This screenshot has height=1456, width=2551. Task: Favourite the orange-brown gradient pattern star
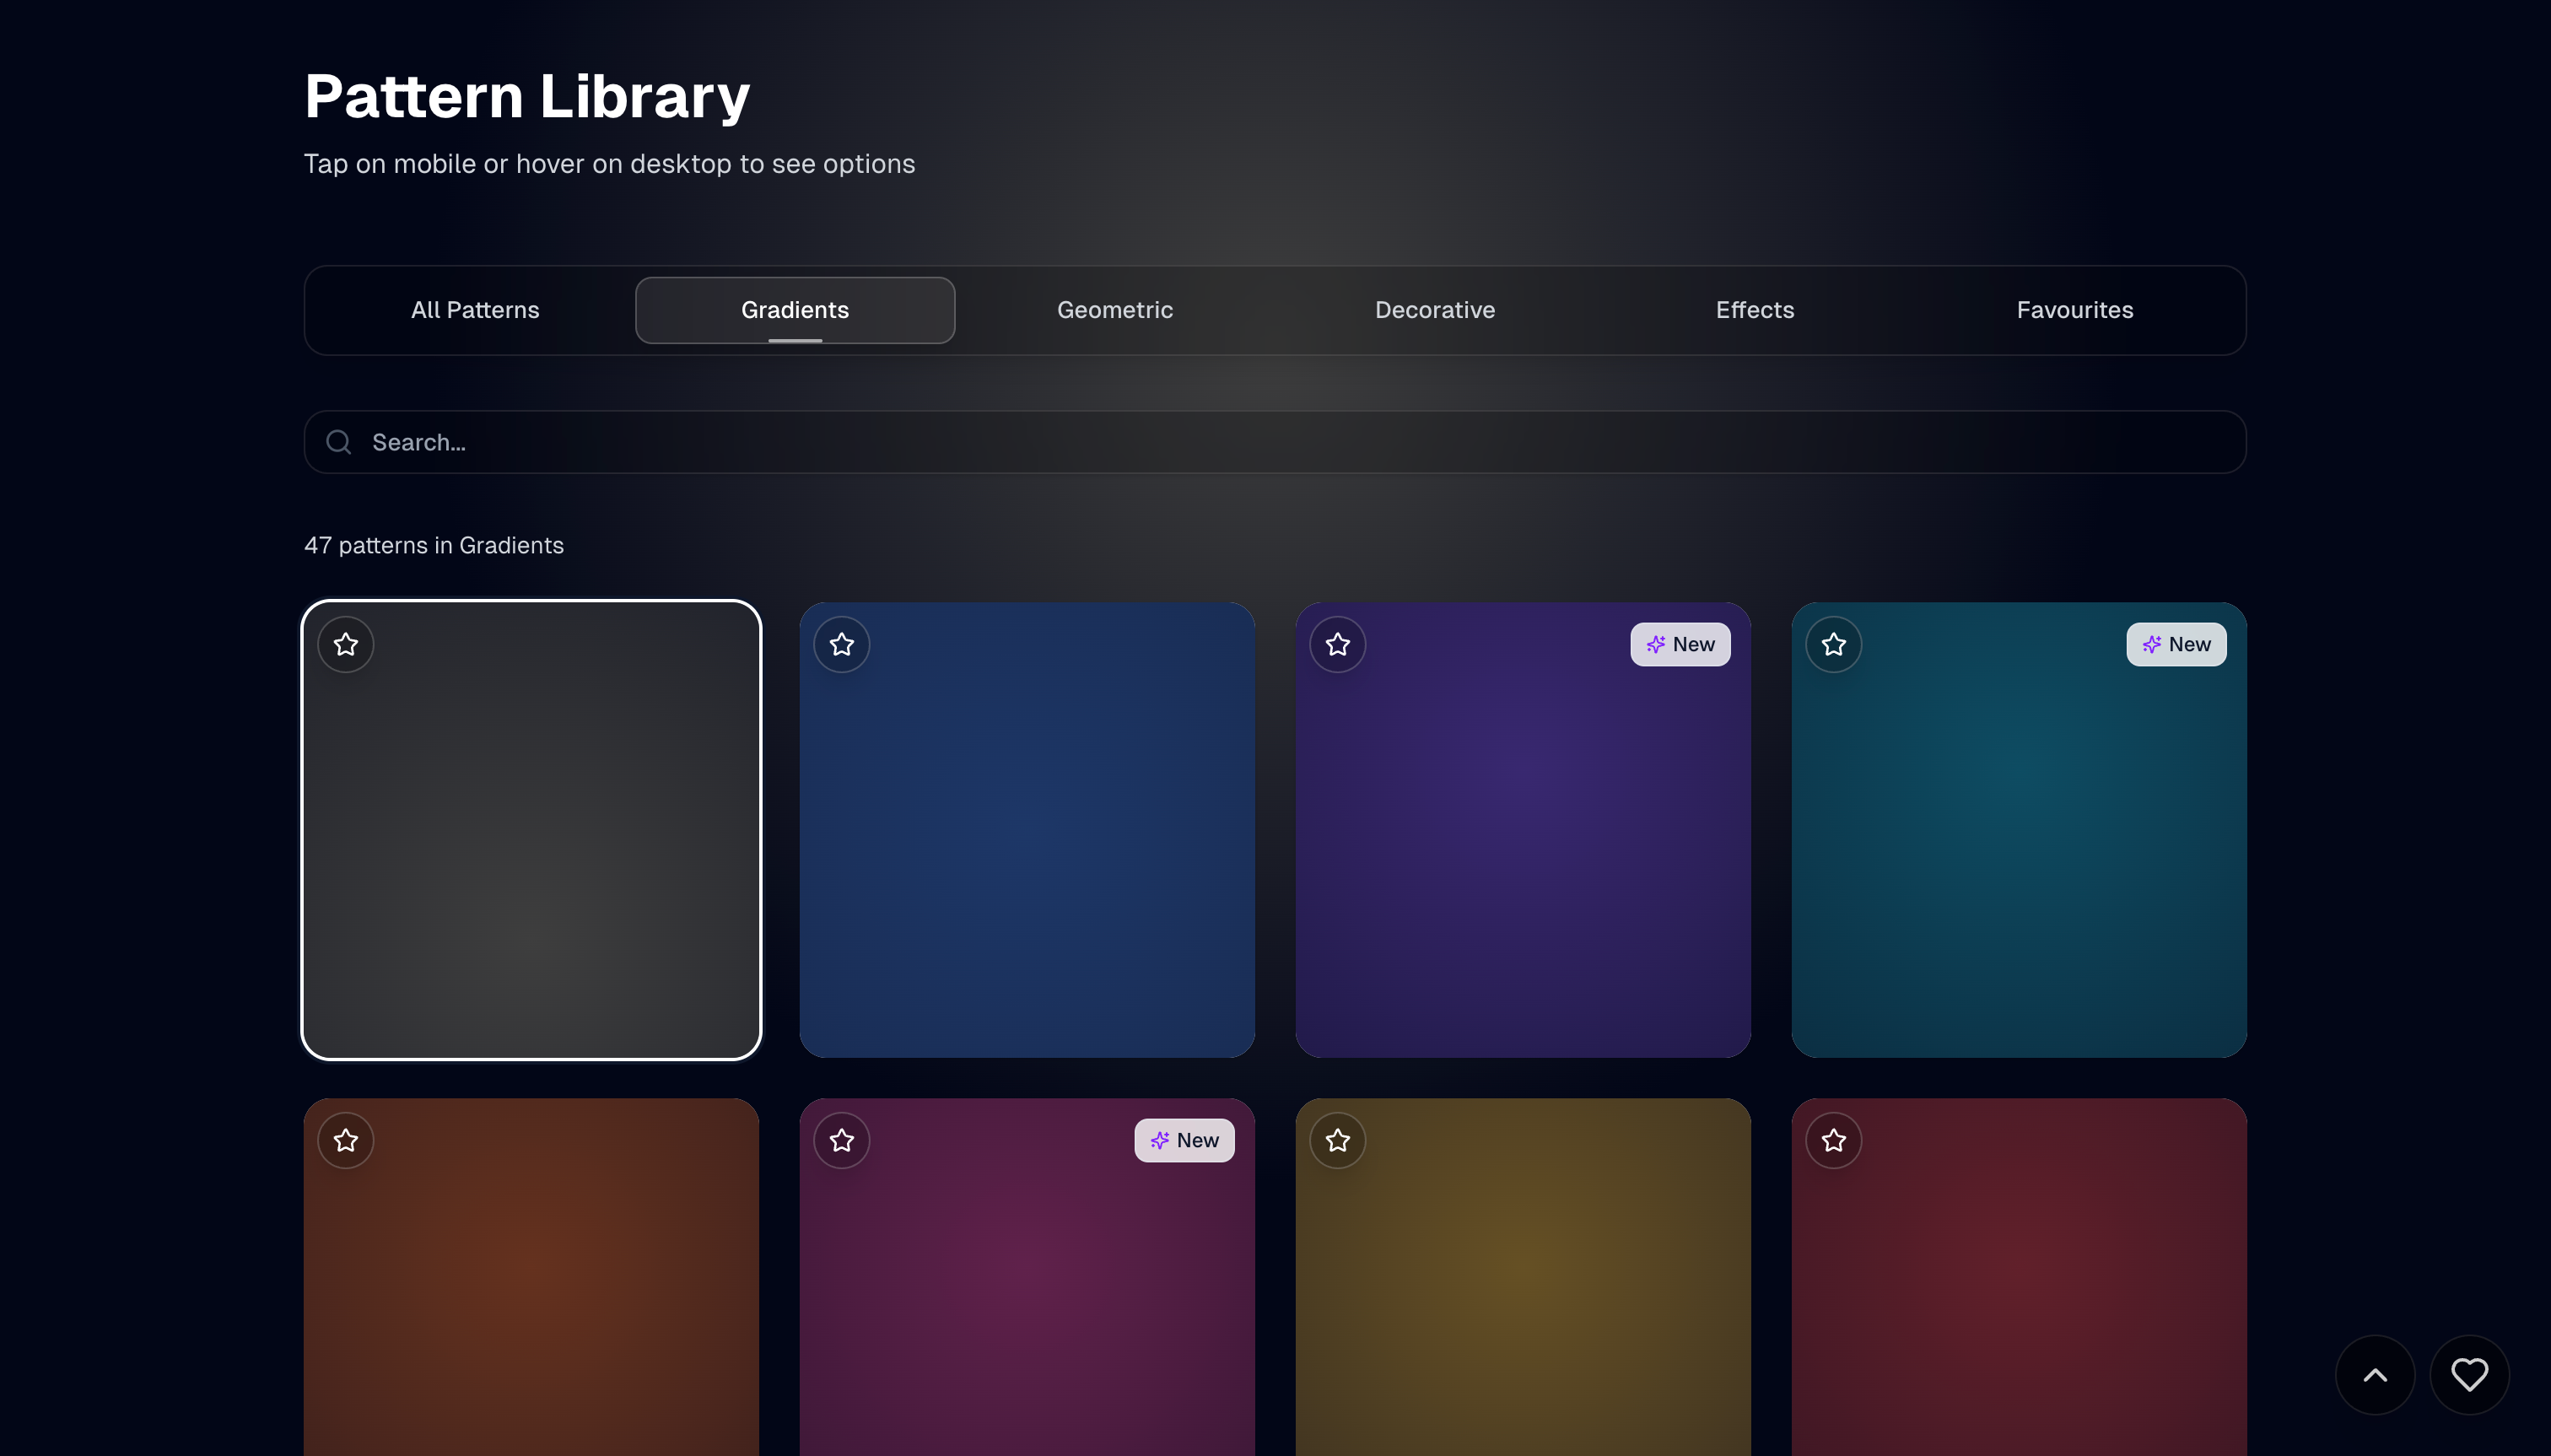(x=346, y=1140)
